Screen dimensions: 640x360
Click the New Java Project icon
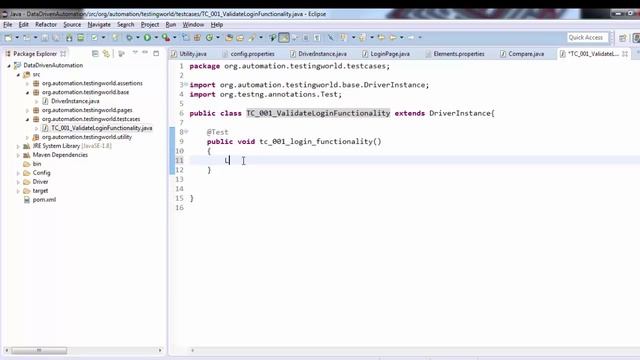(x=186, y=38)
